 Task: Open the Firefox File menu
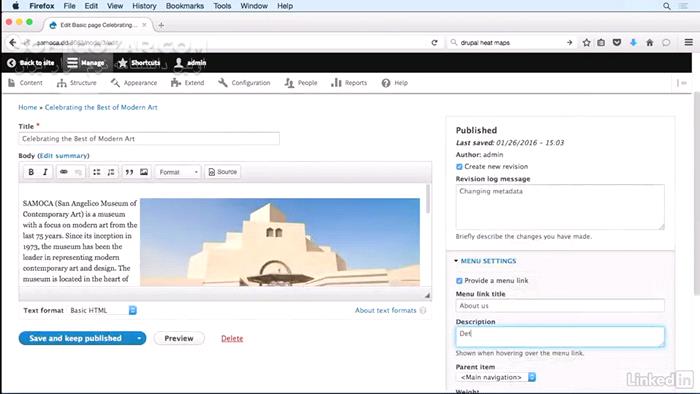coord(69,6)
